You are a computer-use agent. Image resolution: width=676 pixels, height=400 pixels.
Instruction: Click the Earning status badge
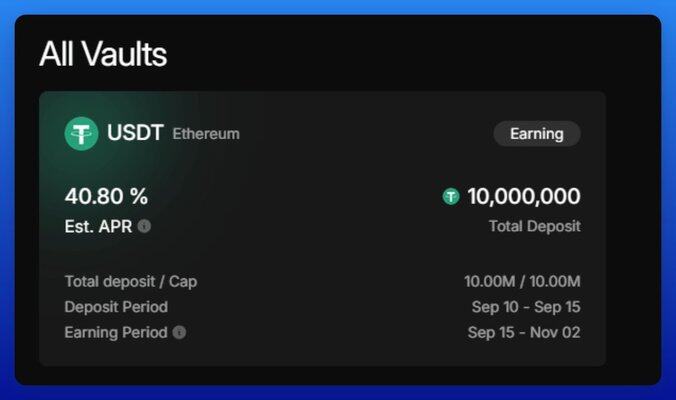[x=537, y=133]
